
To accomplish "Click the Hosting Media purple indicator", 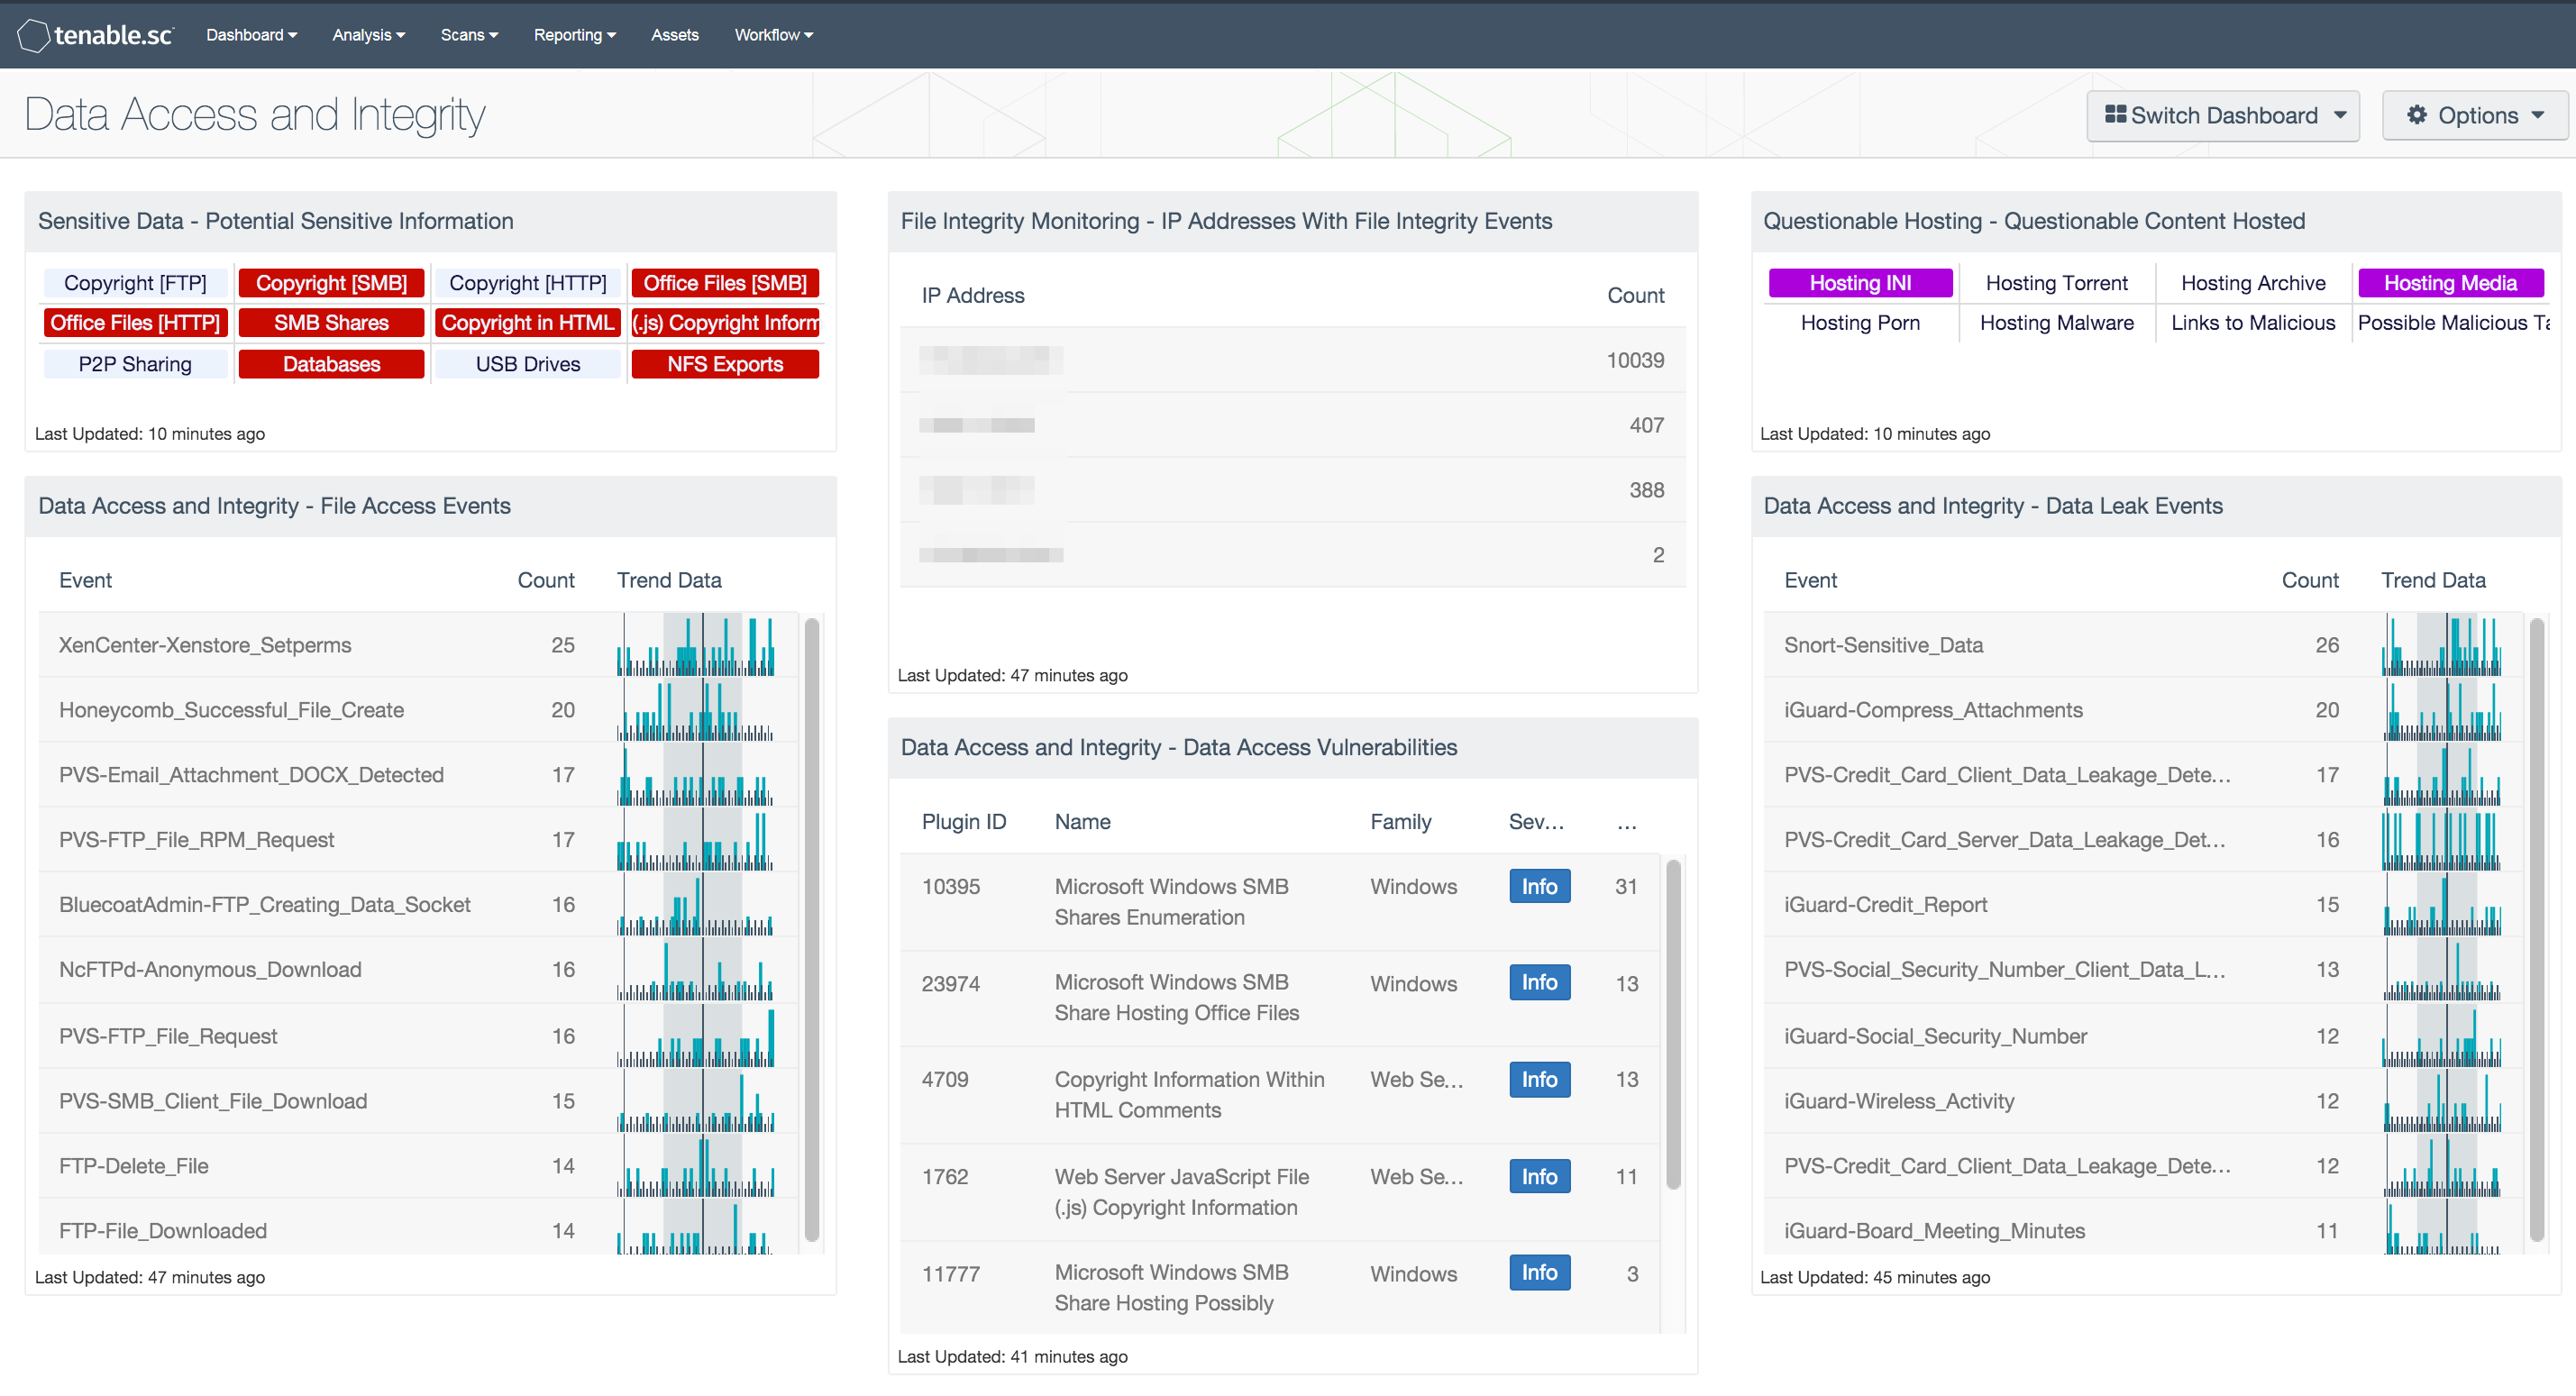I will click(x=2450, y=283).
